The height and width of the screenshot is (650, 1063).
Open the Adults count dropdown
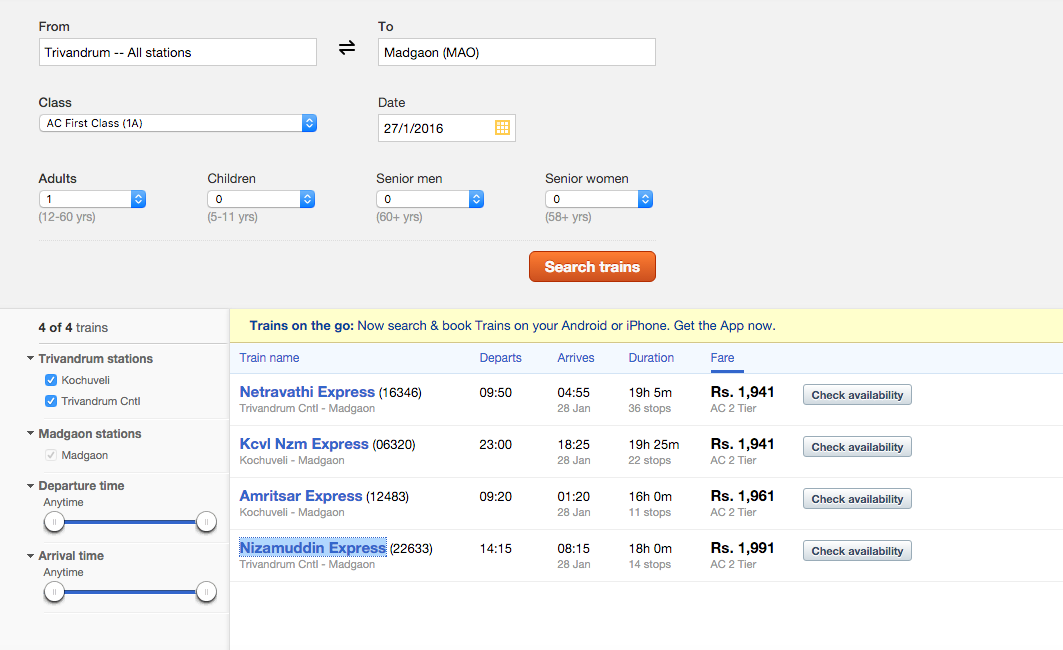(92, 199)
